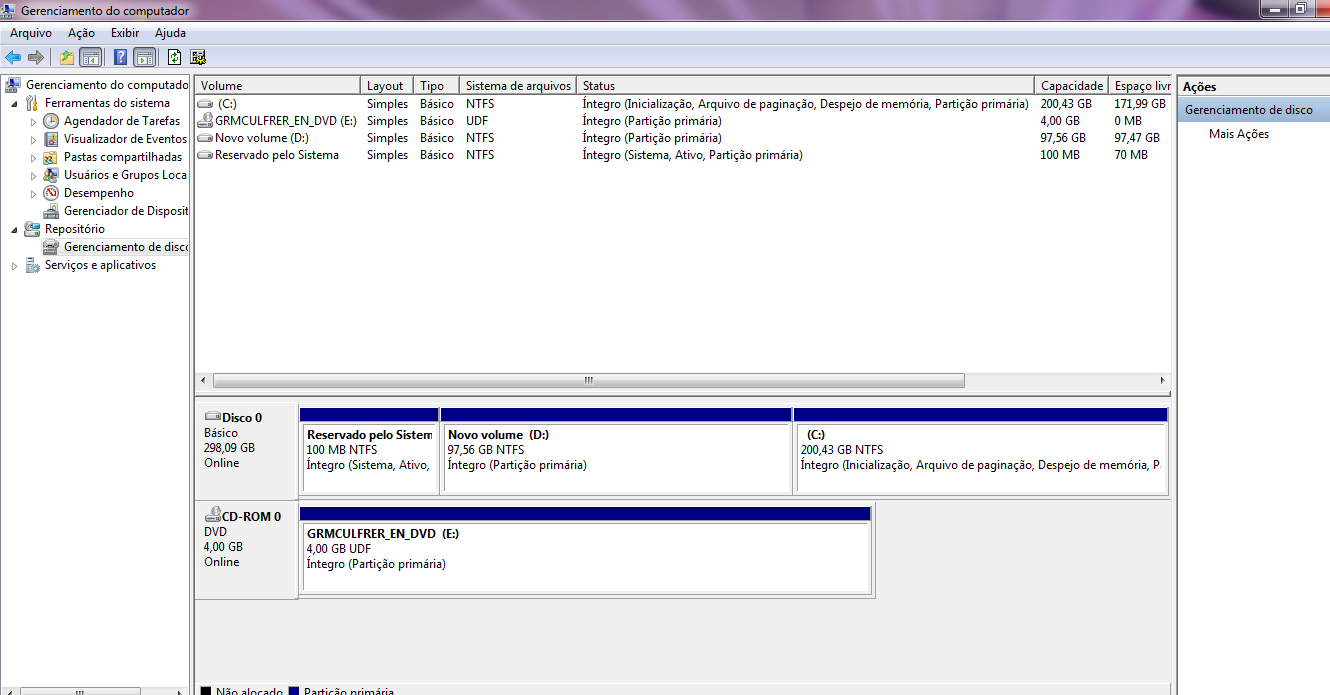Select Gerenciamento de disco in the tree
The image size is (1330, 695).
115,247
